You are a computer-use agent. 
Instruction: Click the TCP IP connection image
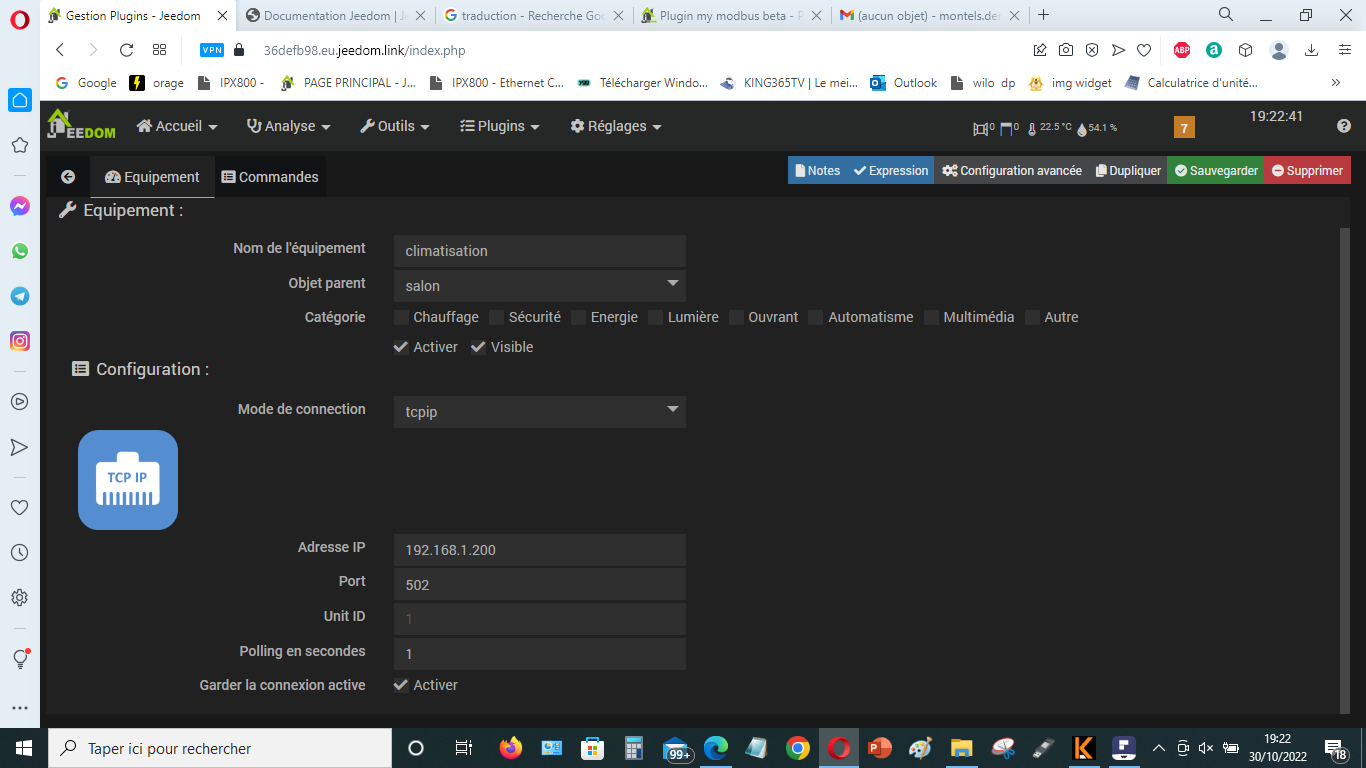(x=128, y=480)
